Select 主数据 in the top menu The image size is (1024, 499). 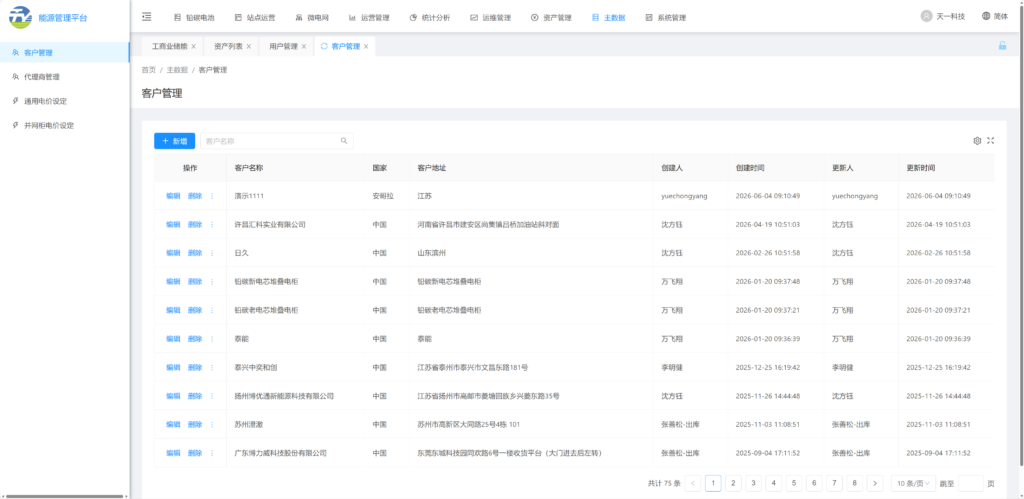coord(609,18)
